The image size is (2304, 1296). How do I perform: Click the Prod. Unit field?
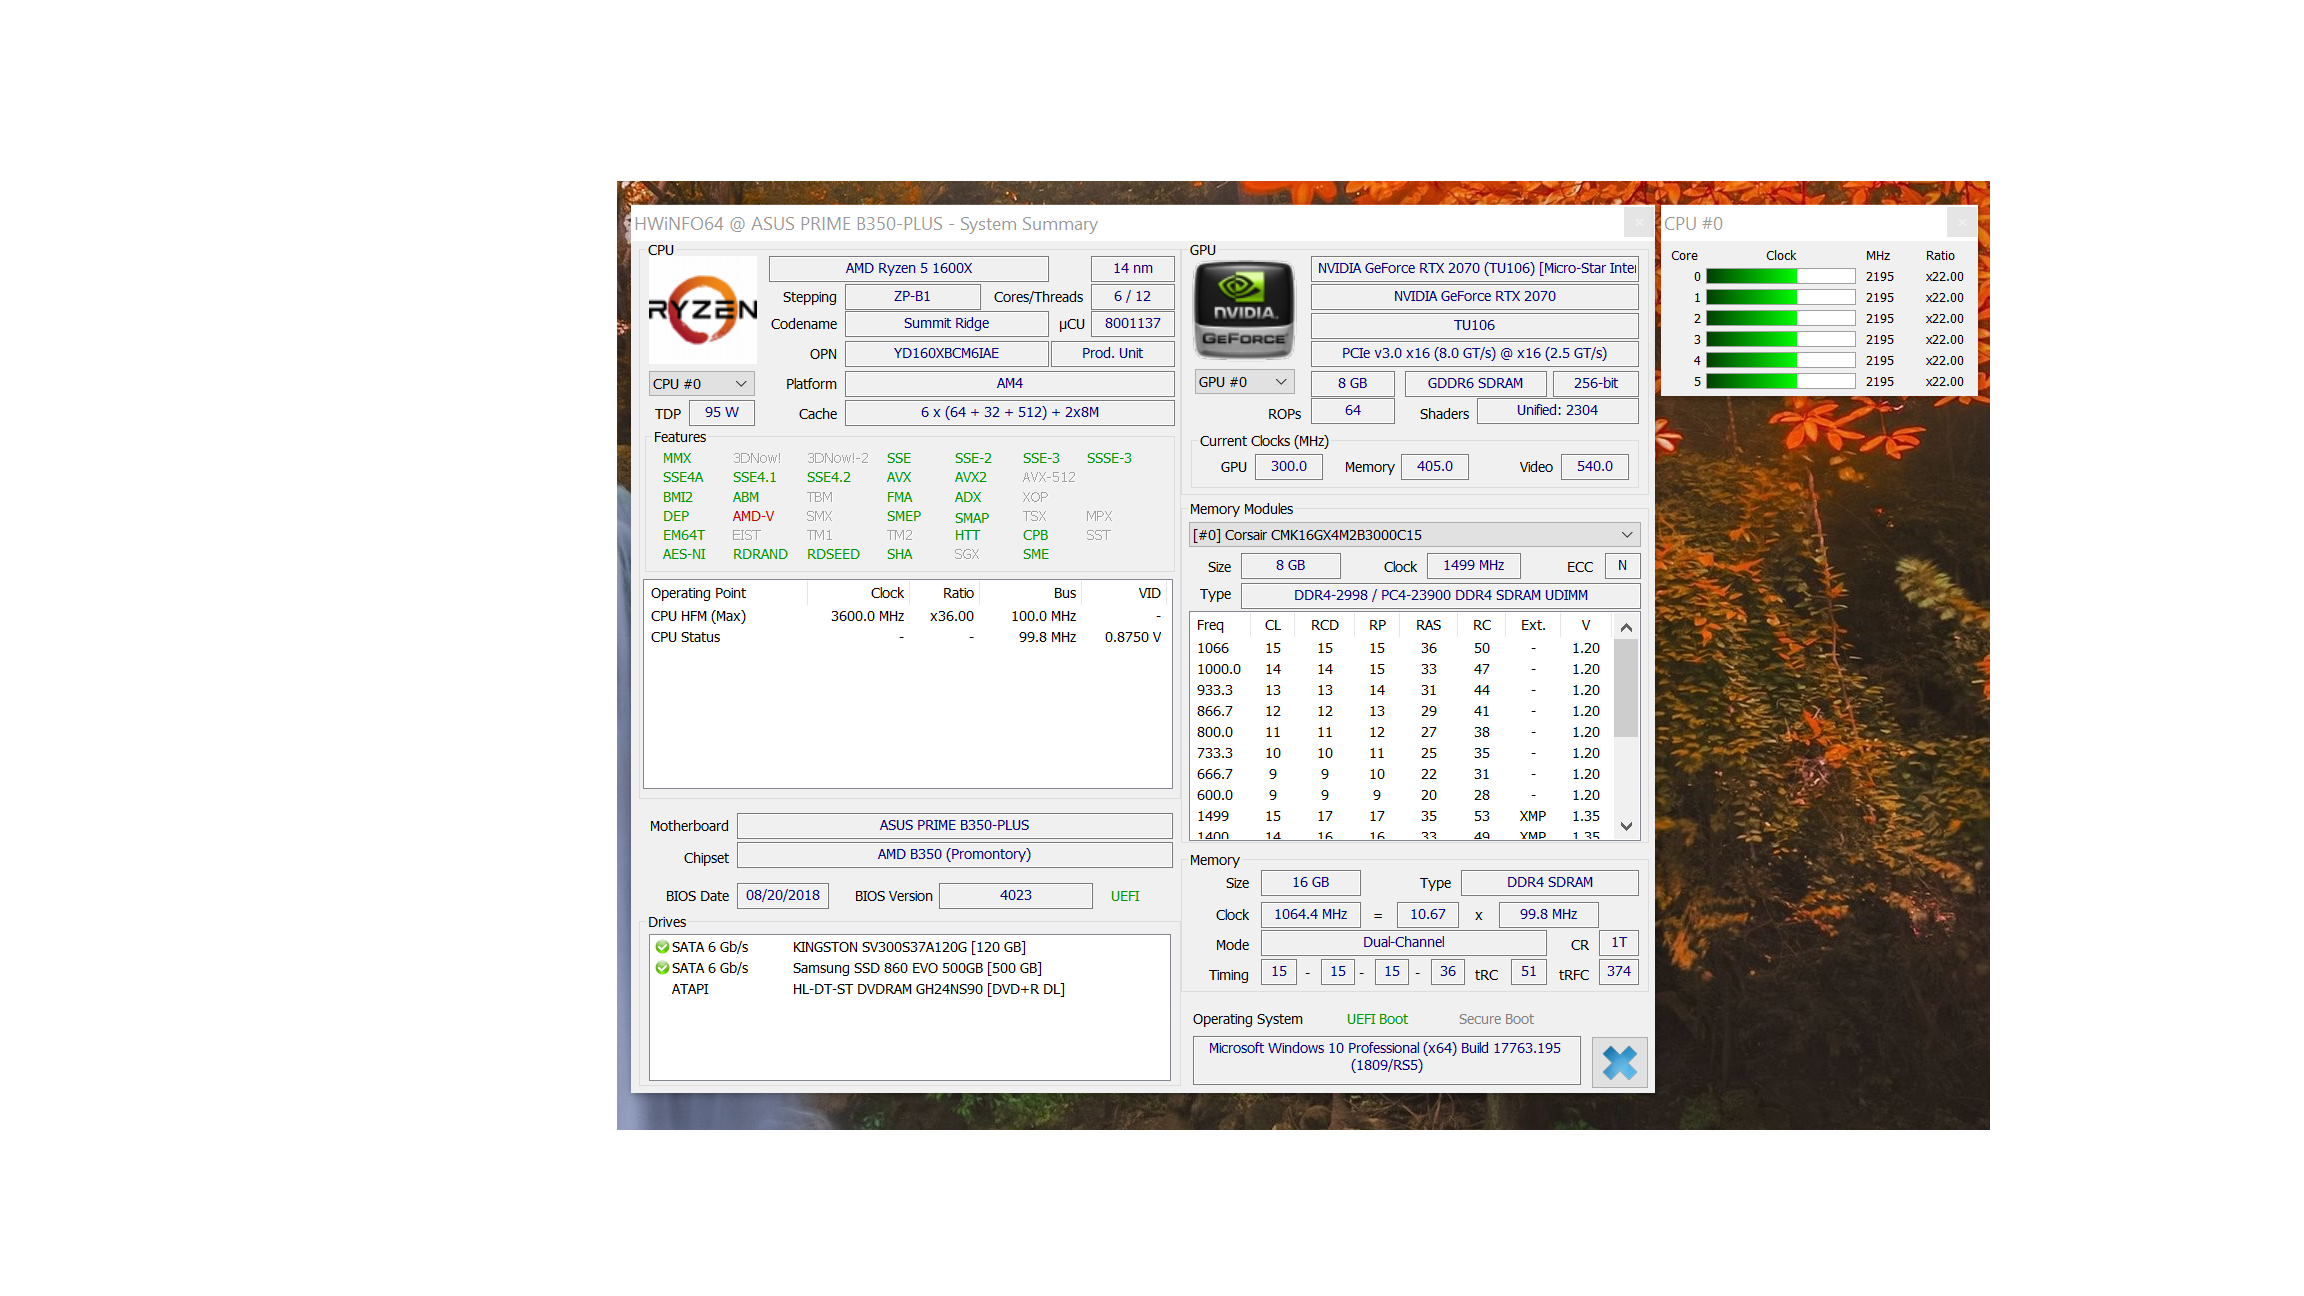(1111, 353)
